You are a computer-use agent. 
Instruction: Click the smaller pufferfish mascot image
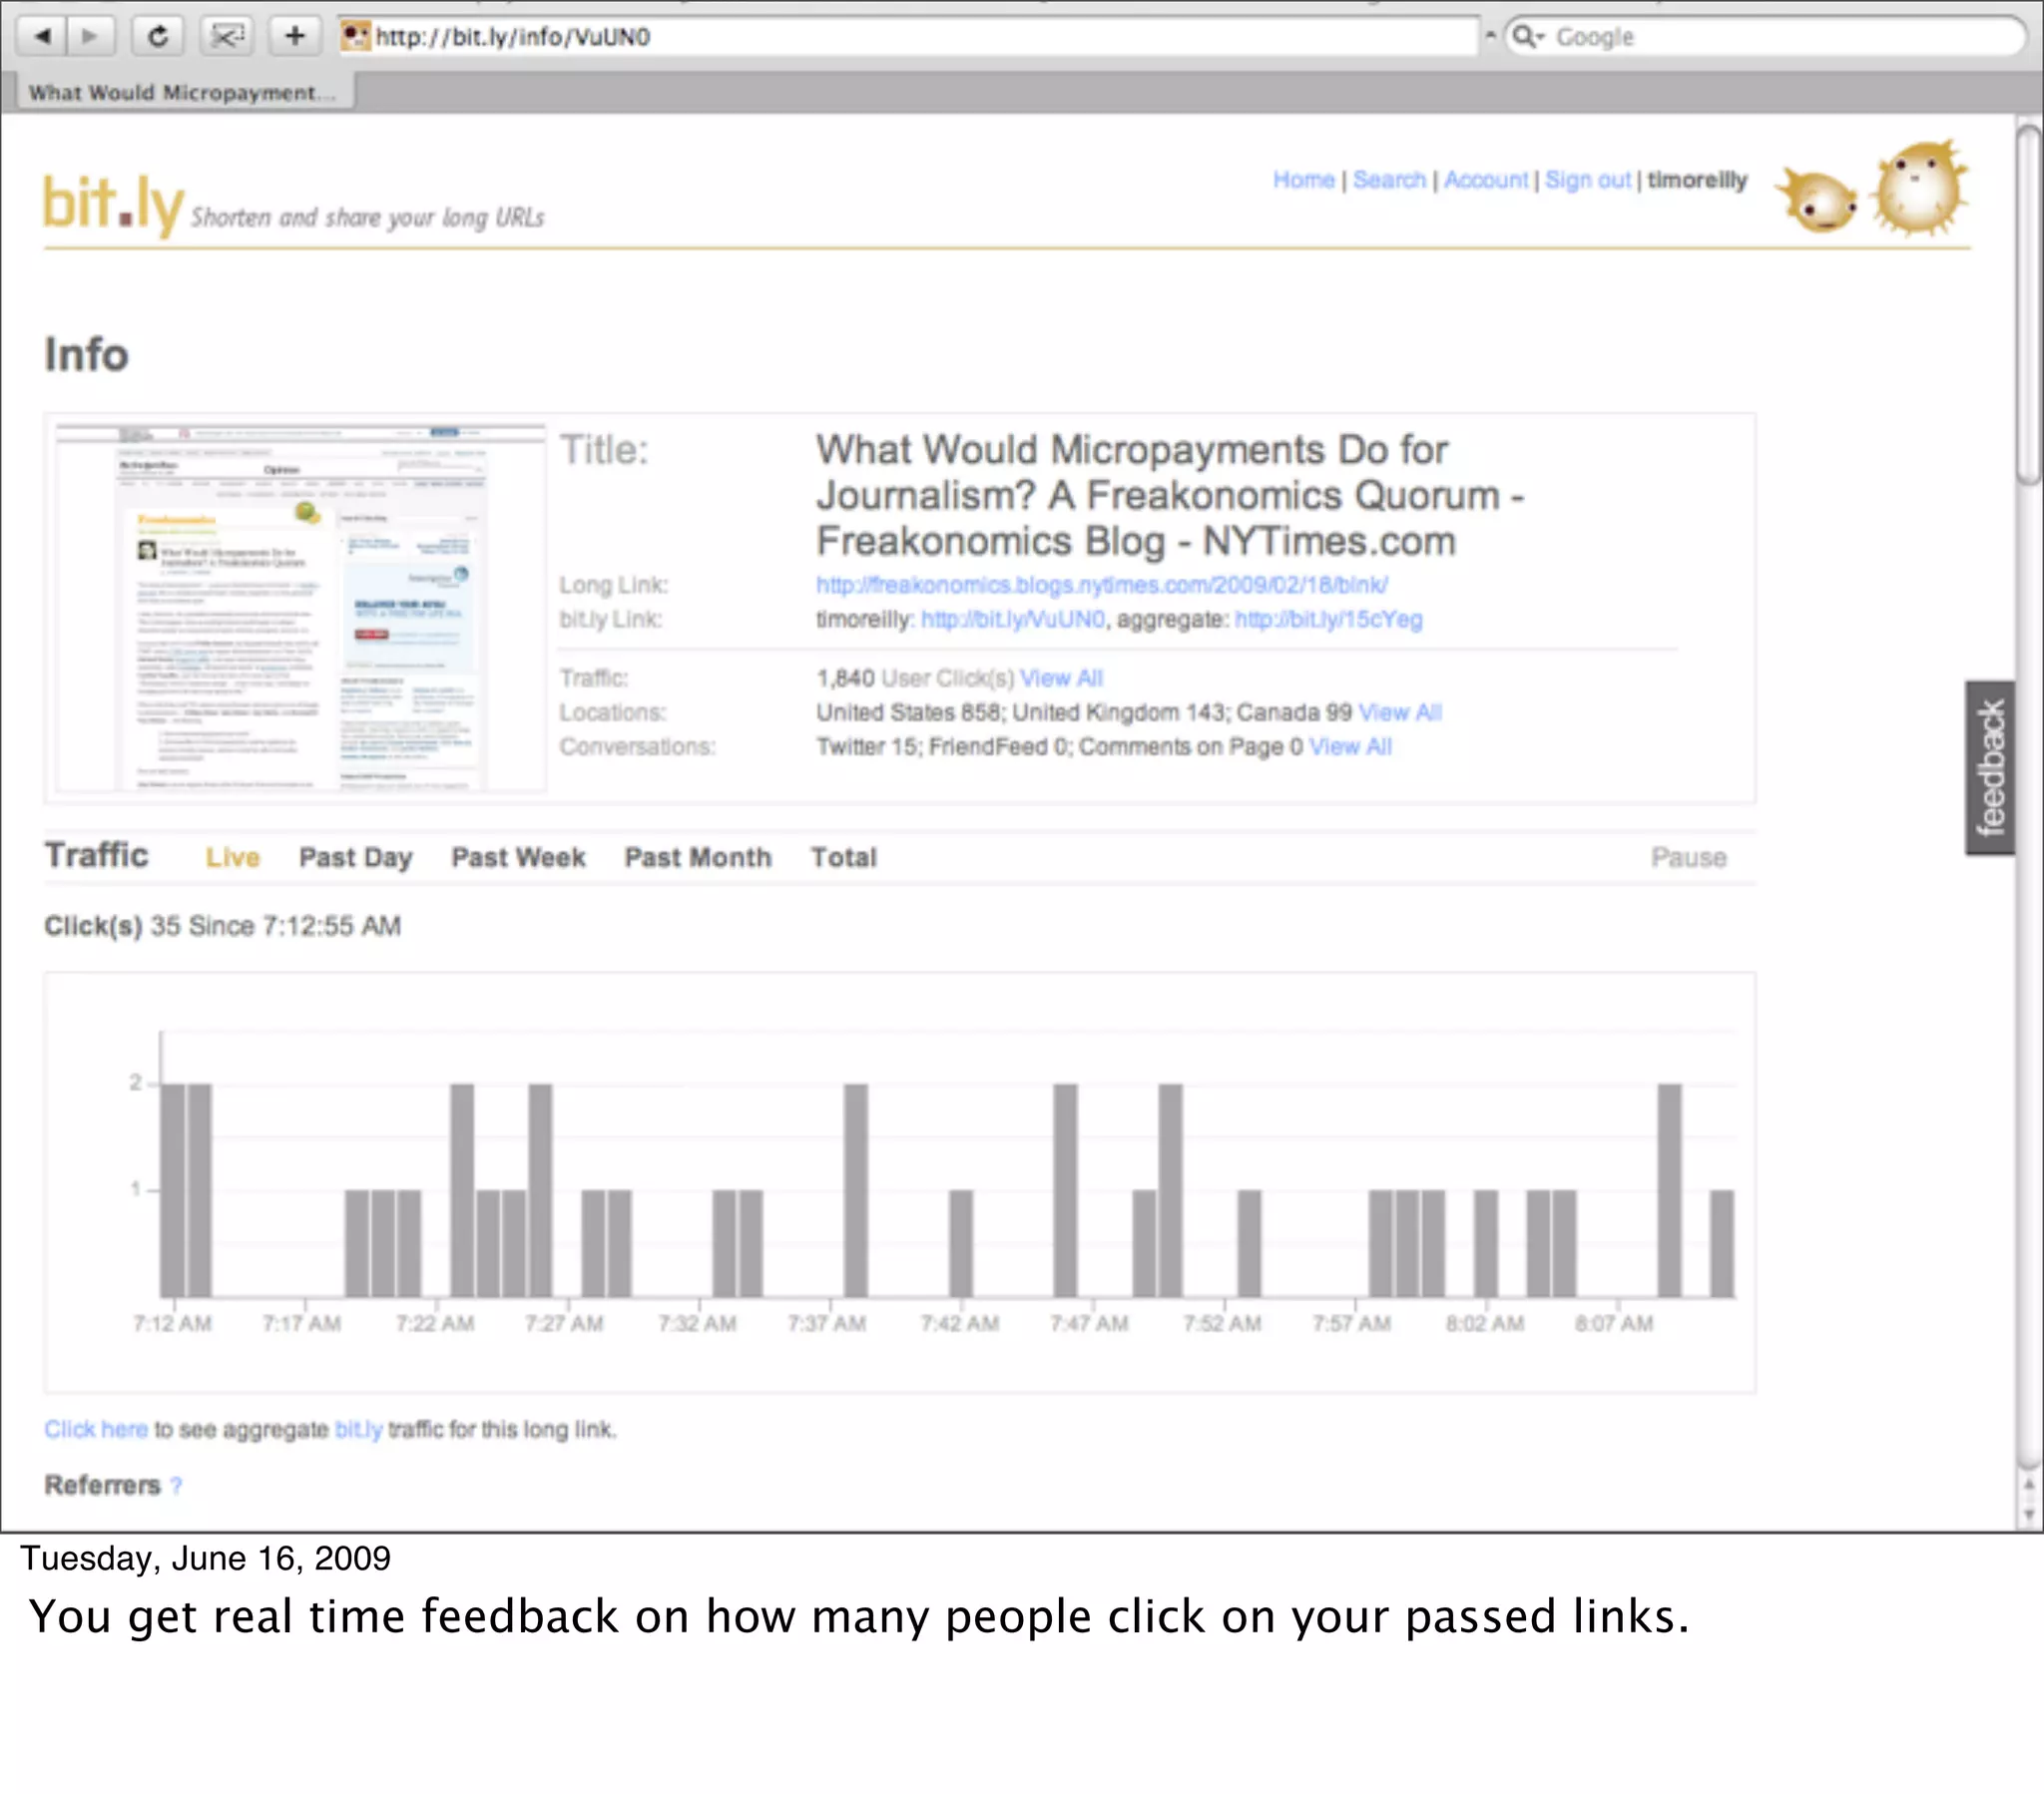[1818, 200]
